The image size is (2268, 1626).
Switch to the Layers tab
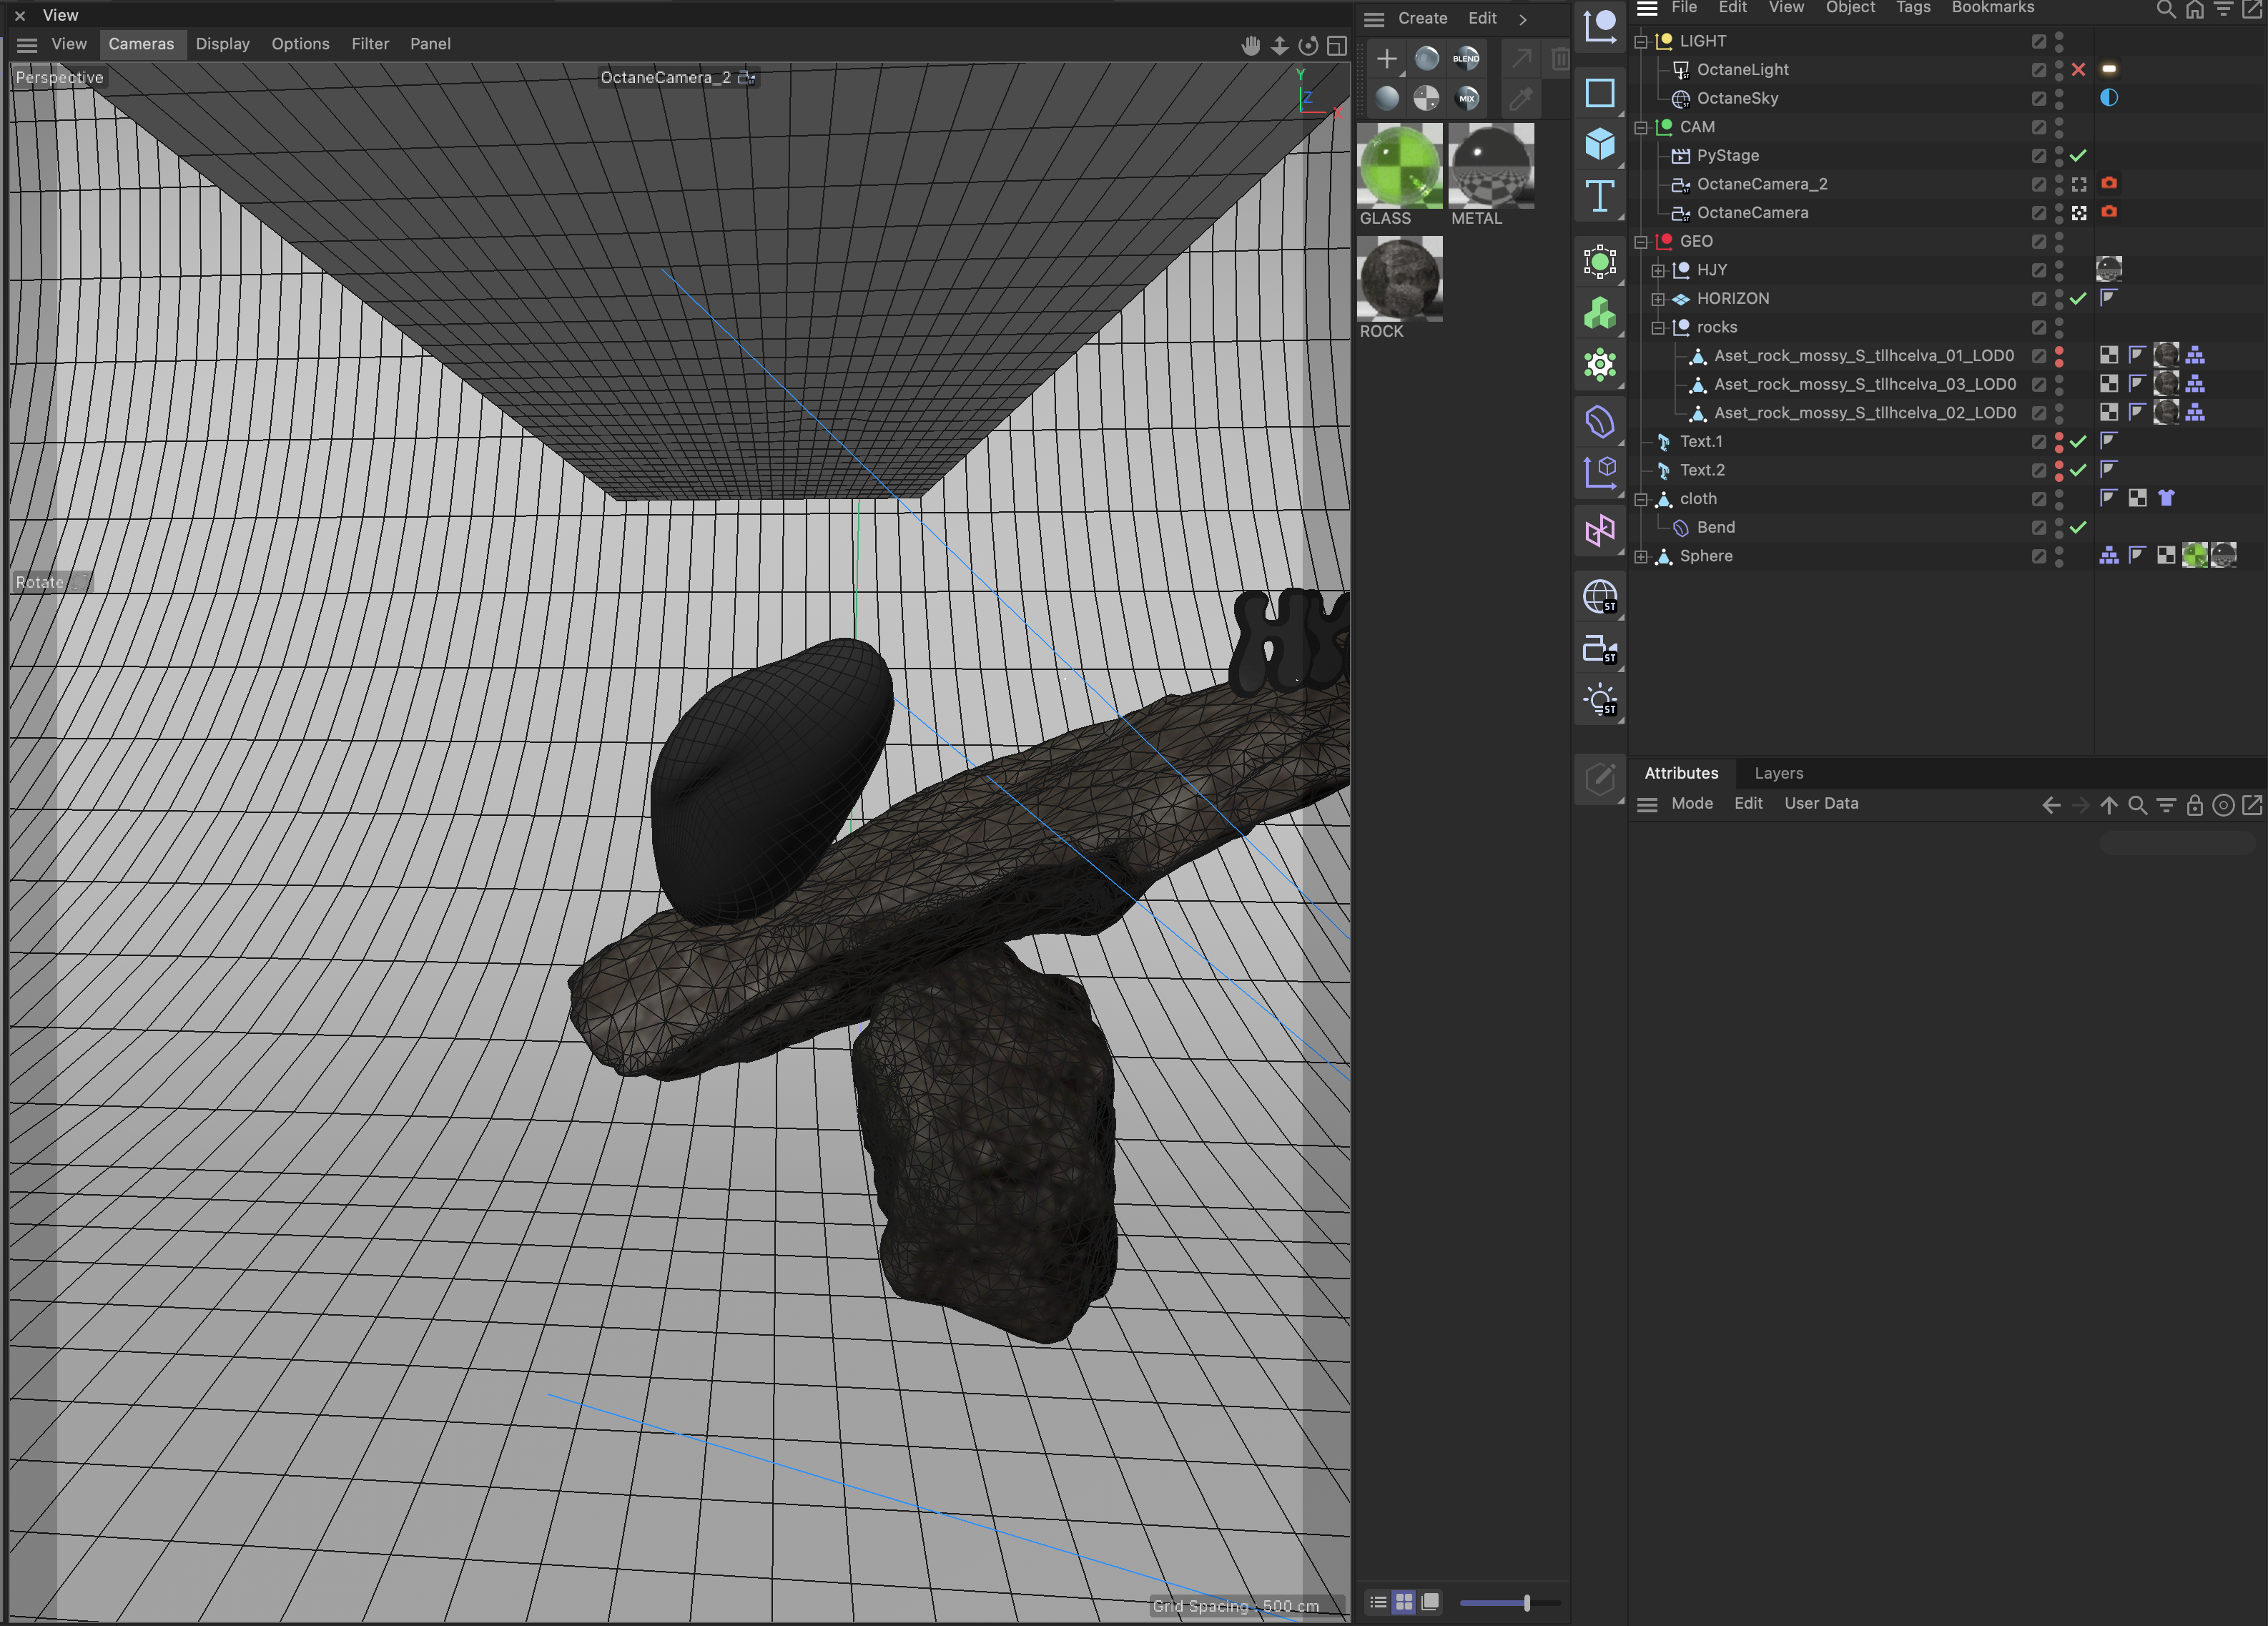[1778, 773]
